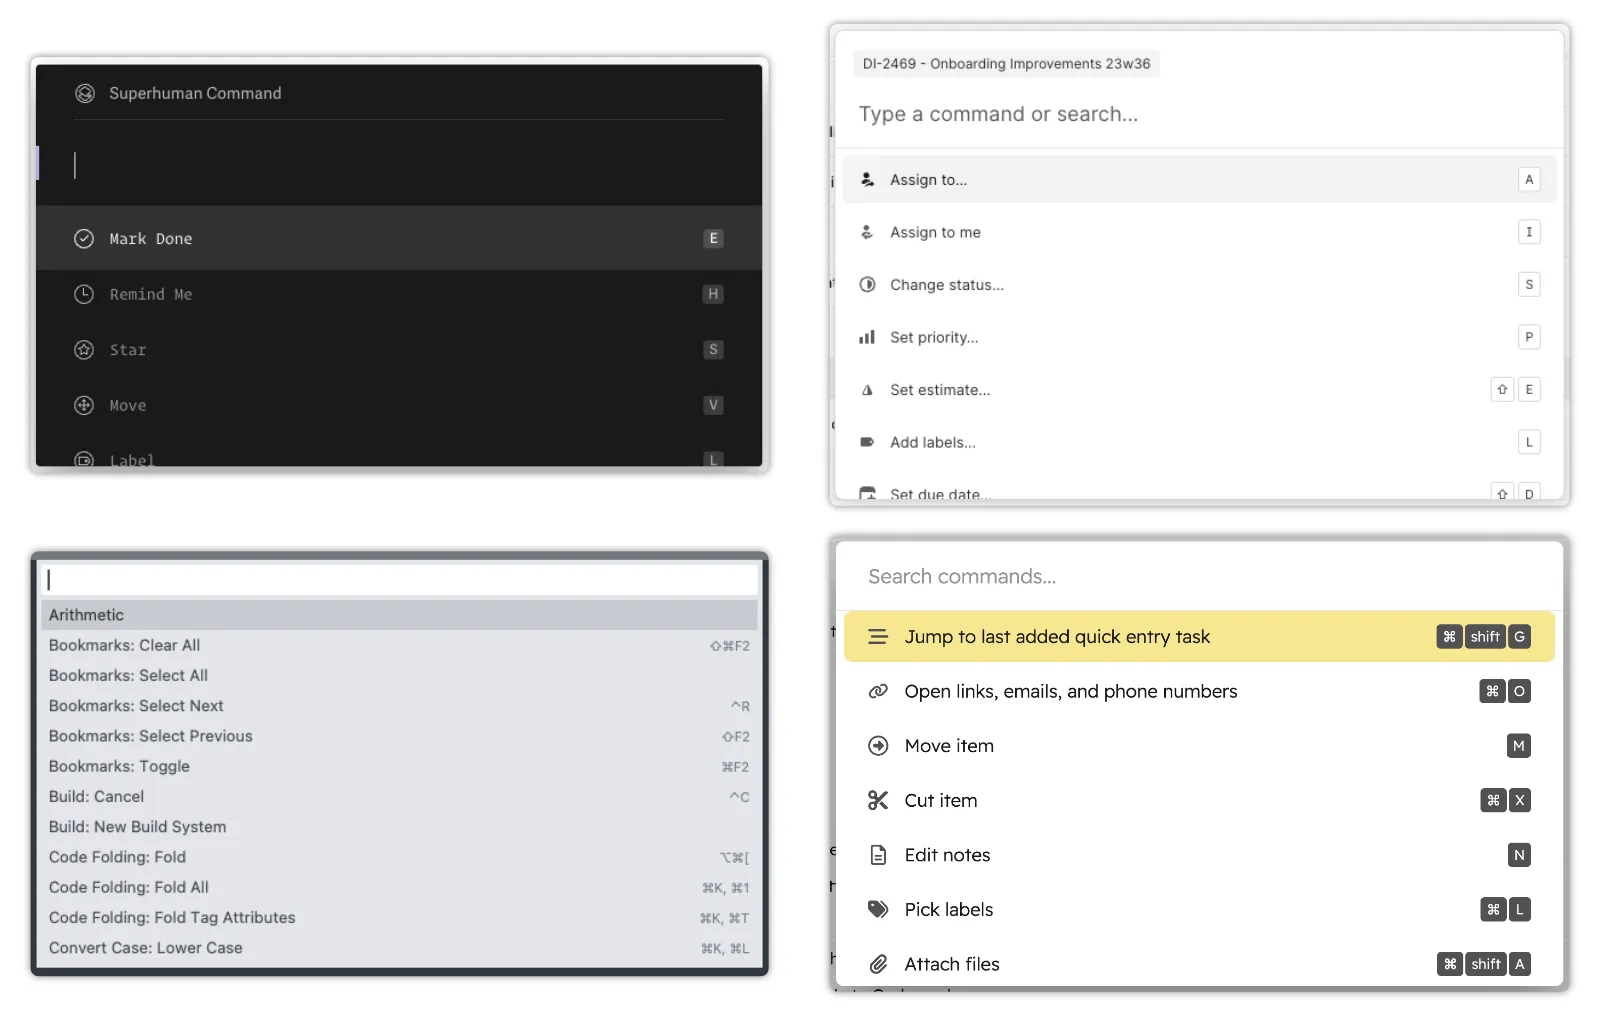Select Convert Case: Lower Case
Viewport: 1600px width, 1029px height.
pyautogui.click(x=400, y=948)
